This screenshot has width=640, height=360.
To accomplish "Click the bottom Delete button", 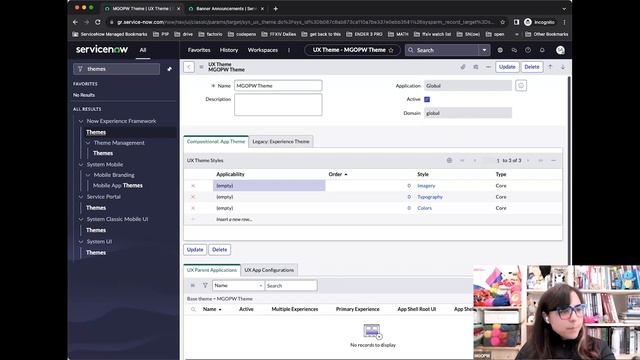I will 220,249.
